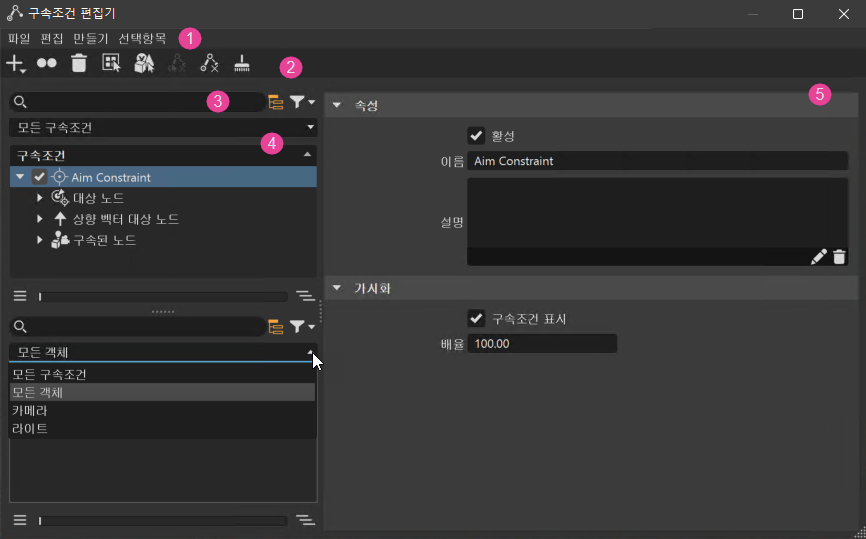Image resolution: width=866 pixels, height=539 pixels.
Task: Click the 이름 field containing Aim Constraint
Action: [x=658, y=161]
